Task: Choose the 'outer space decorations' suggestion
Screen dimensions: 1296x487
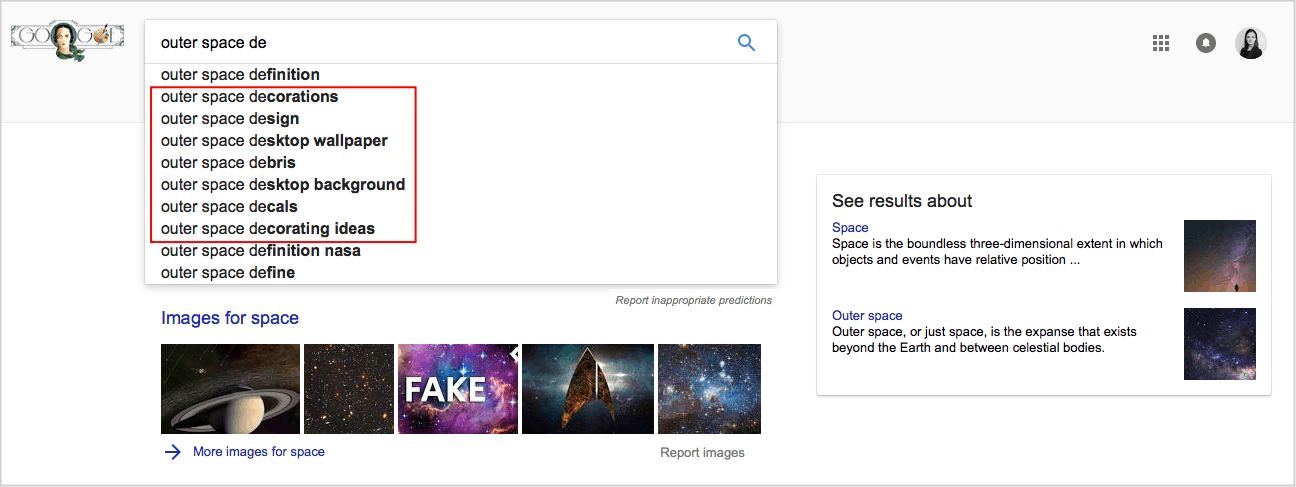Action: (x=249, y=97)
